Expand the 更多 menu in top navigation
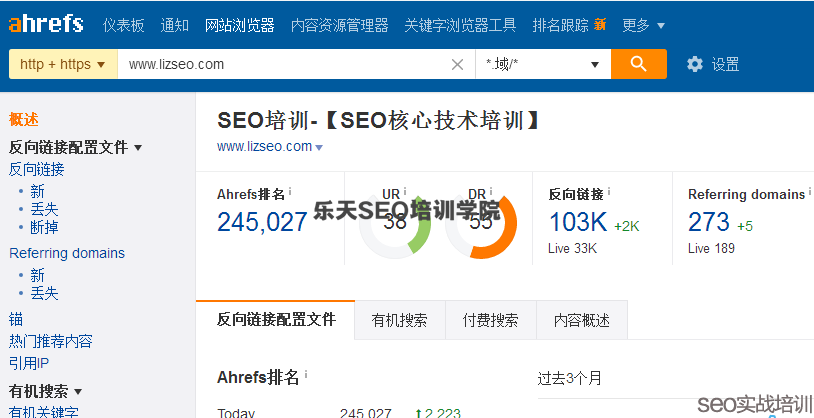Viewport: 814px width, 418px height. click(x=643, y=25)
